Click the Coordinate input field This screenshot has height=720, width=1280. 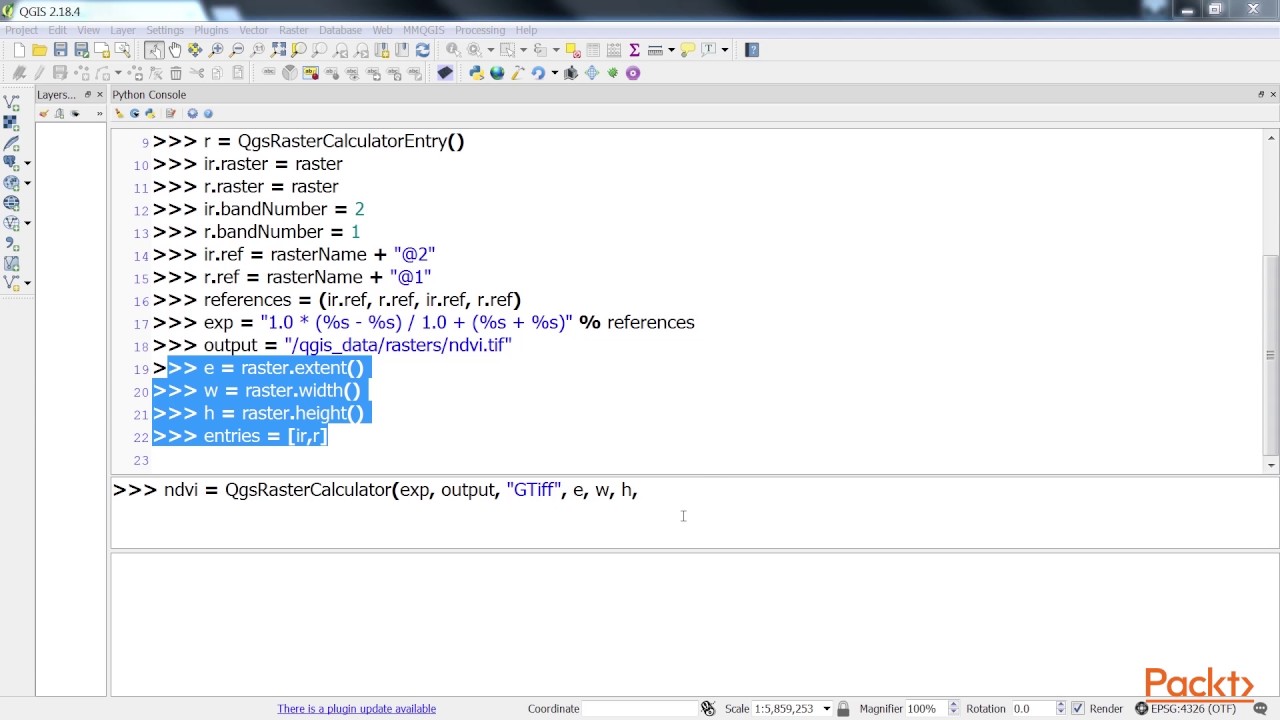coord(640,709)
